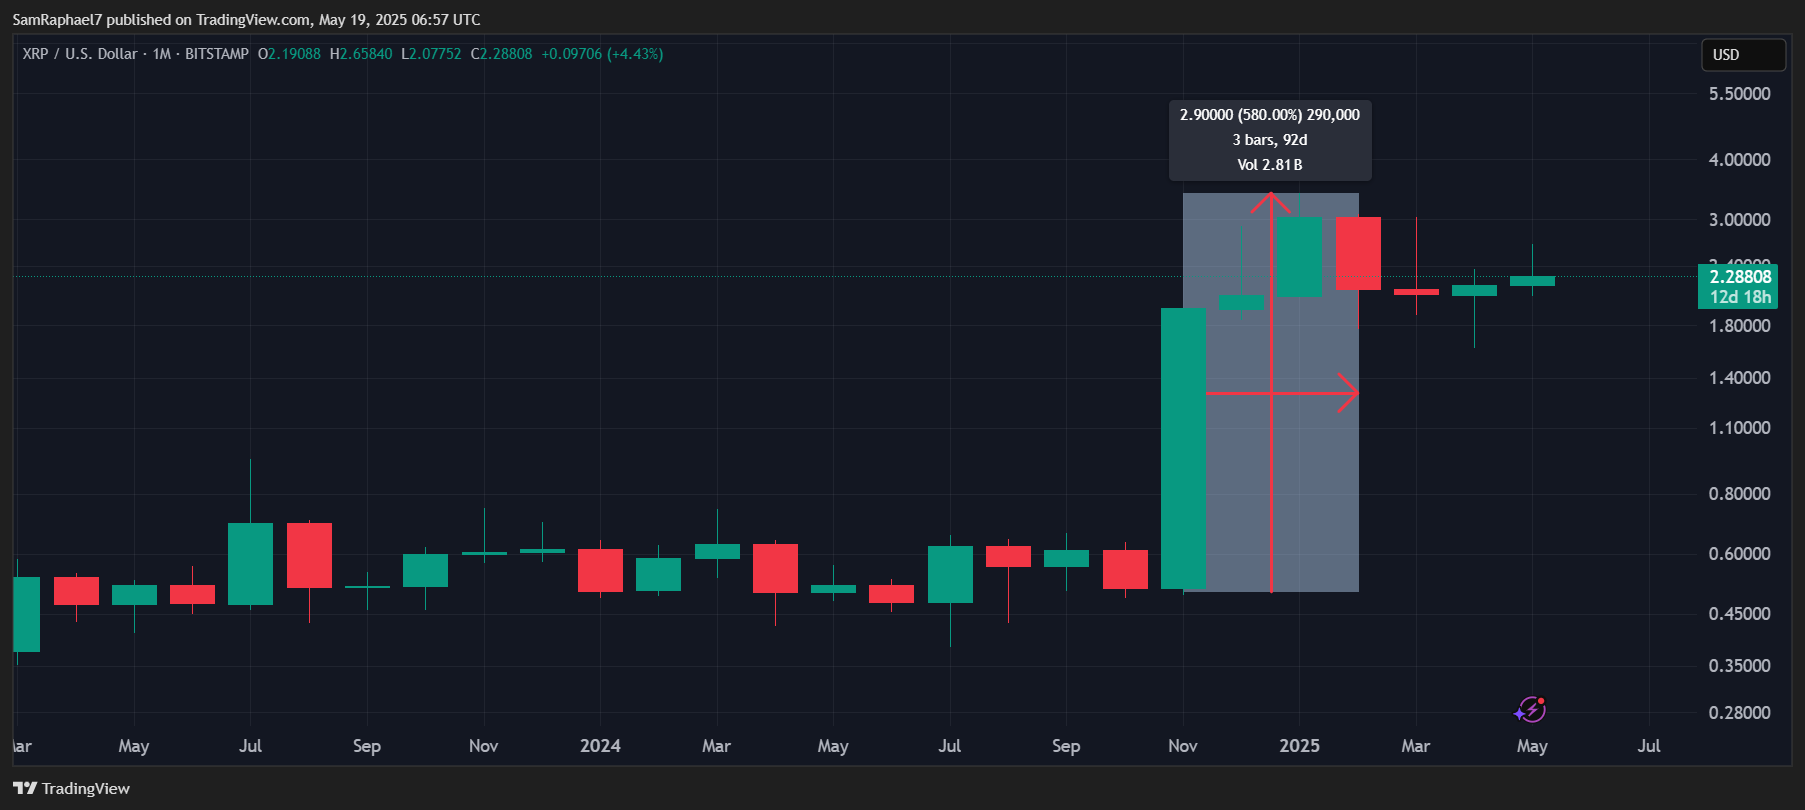Viewport: 1805px width, 810px height.
Task: Click the 0.28000 price scale label
Action: point(1739,713)
